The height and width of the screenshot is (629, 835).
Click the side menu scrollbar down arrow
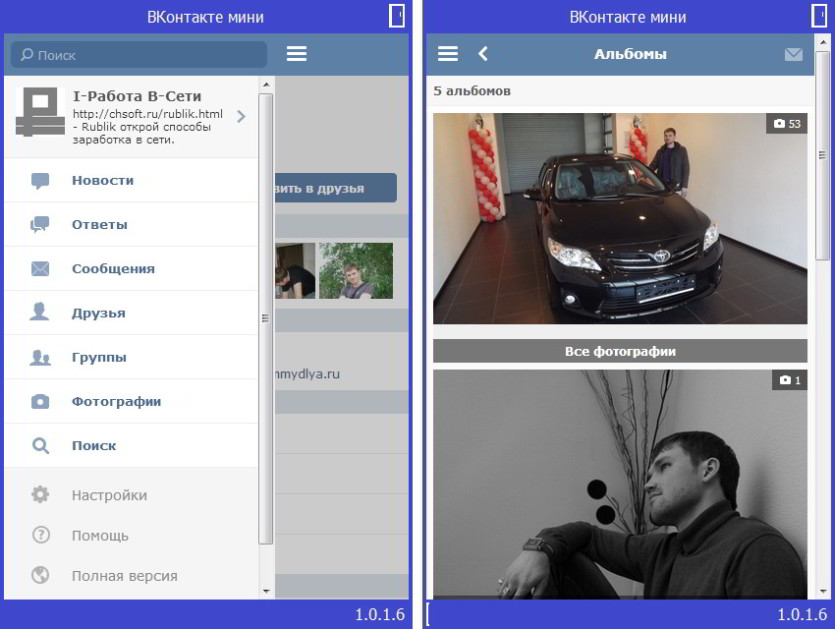click(266, 591)
